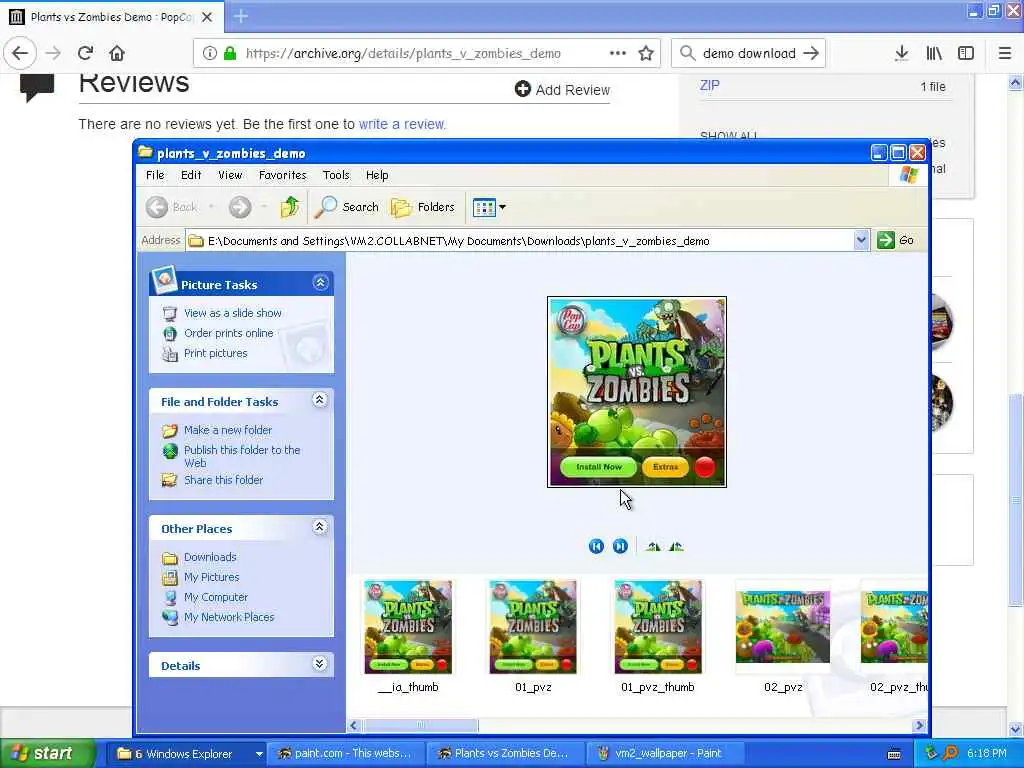Open the File menu in Explorer
The width and height of the screenshot is (1024, 768).
(155, 175)
